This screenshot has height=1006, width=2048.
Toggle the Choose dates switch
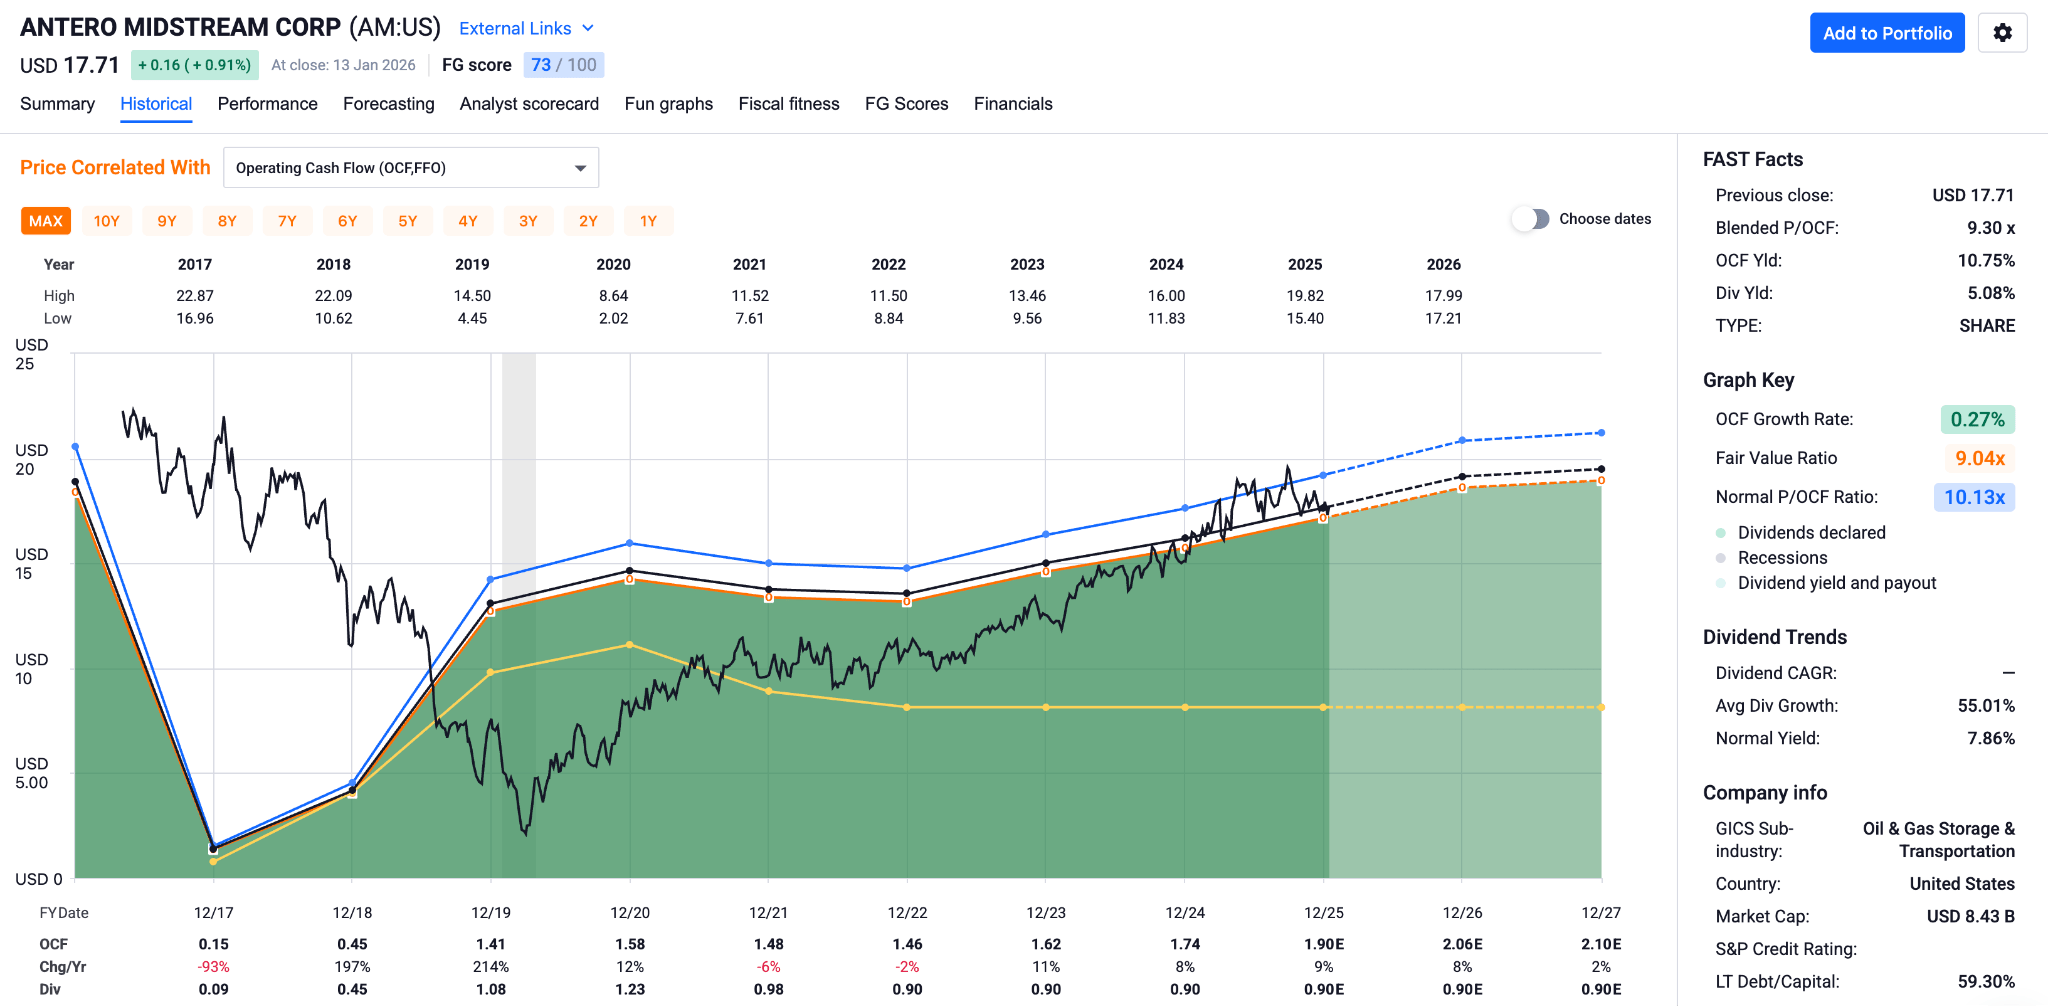coord(1530,219)
